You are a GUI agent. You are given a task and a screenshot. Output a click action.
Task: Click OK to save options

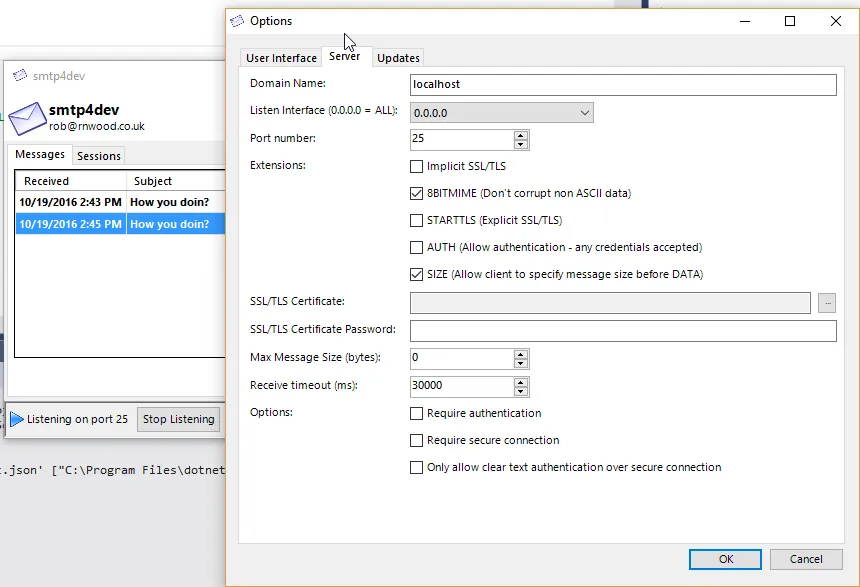click(725, 559)
